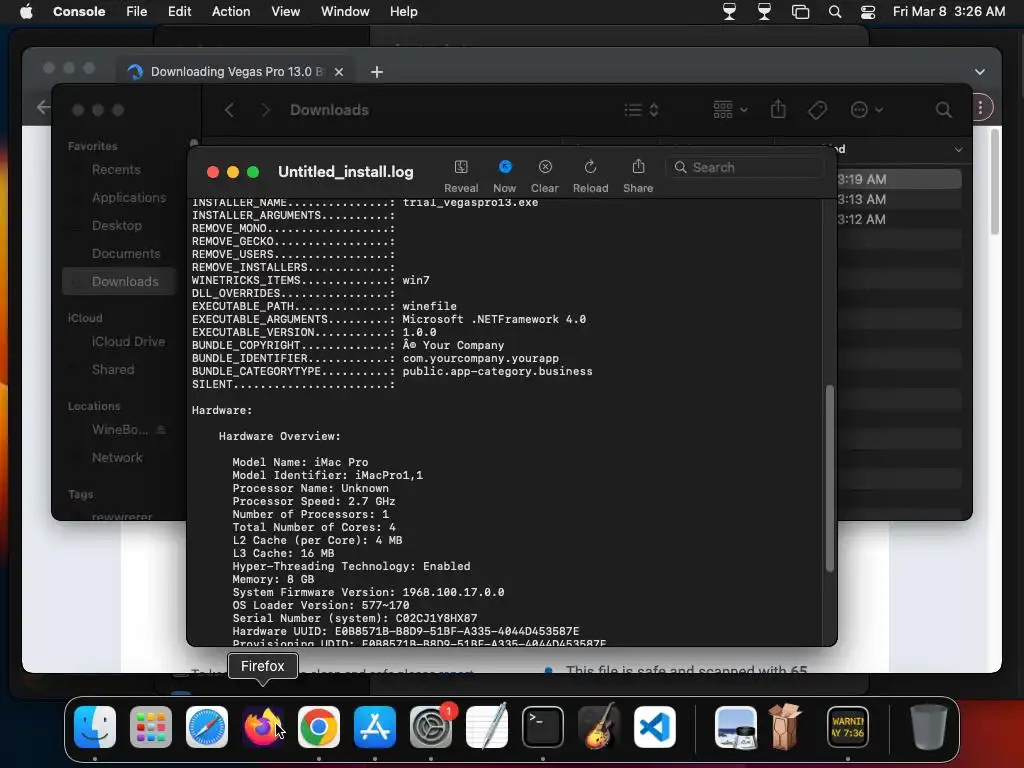Viewport: 1024px width, 768px height.
Task: Go forward in Finder Downloads window
Action: point(265,110)
